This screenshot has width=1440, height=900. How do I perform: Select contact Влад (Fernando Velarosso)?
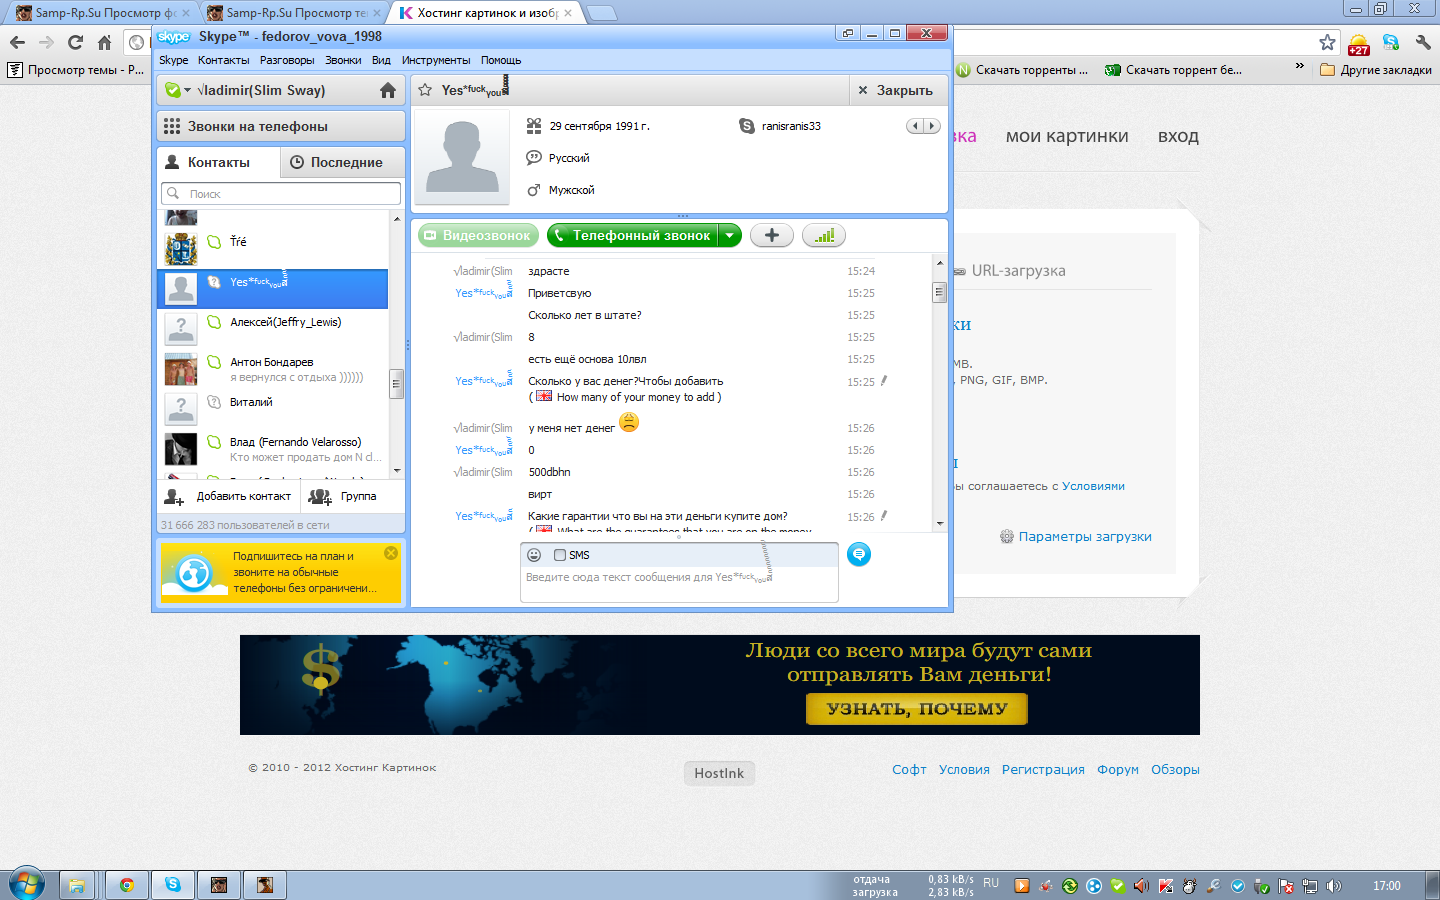pyautogui.click(x=273, y=448)
